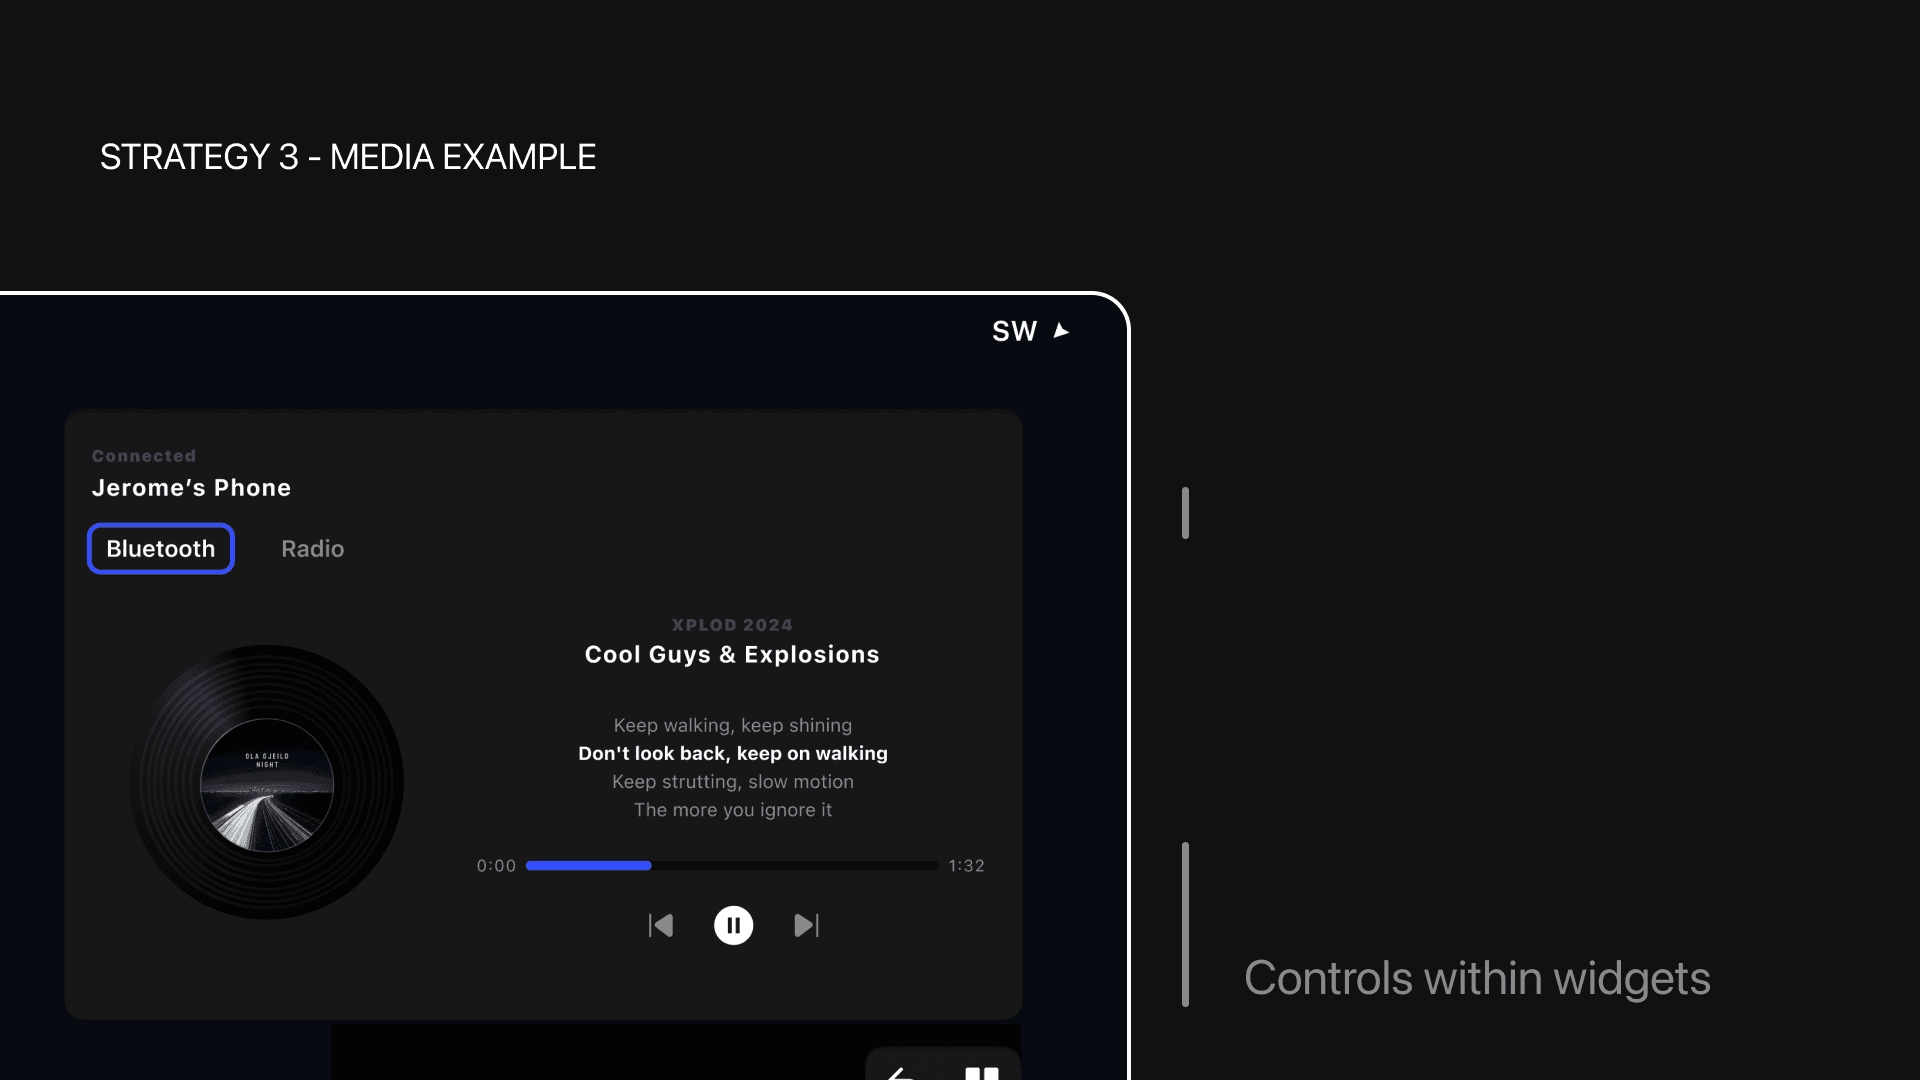Tap lyric line 'Keep strutting, slow motion'

point(732,782)
